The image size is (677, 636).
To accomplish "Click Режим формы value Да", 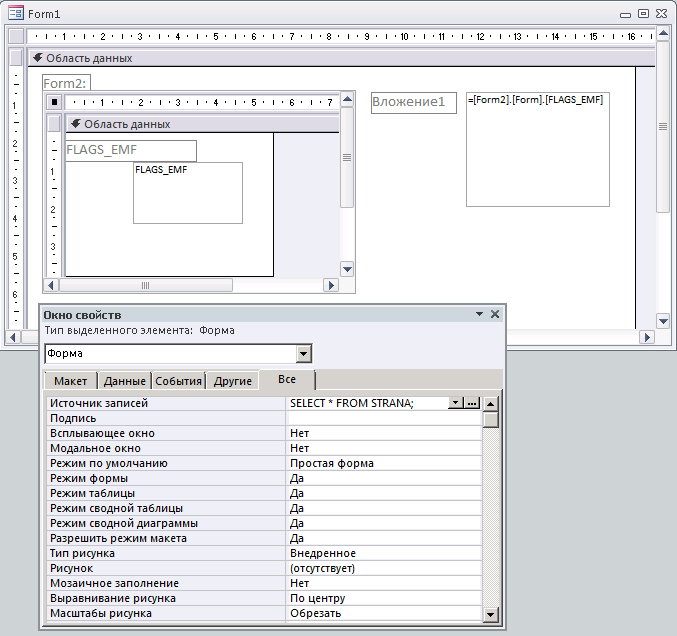I will pos(384,478).
